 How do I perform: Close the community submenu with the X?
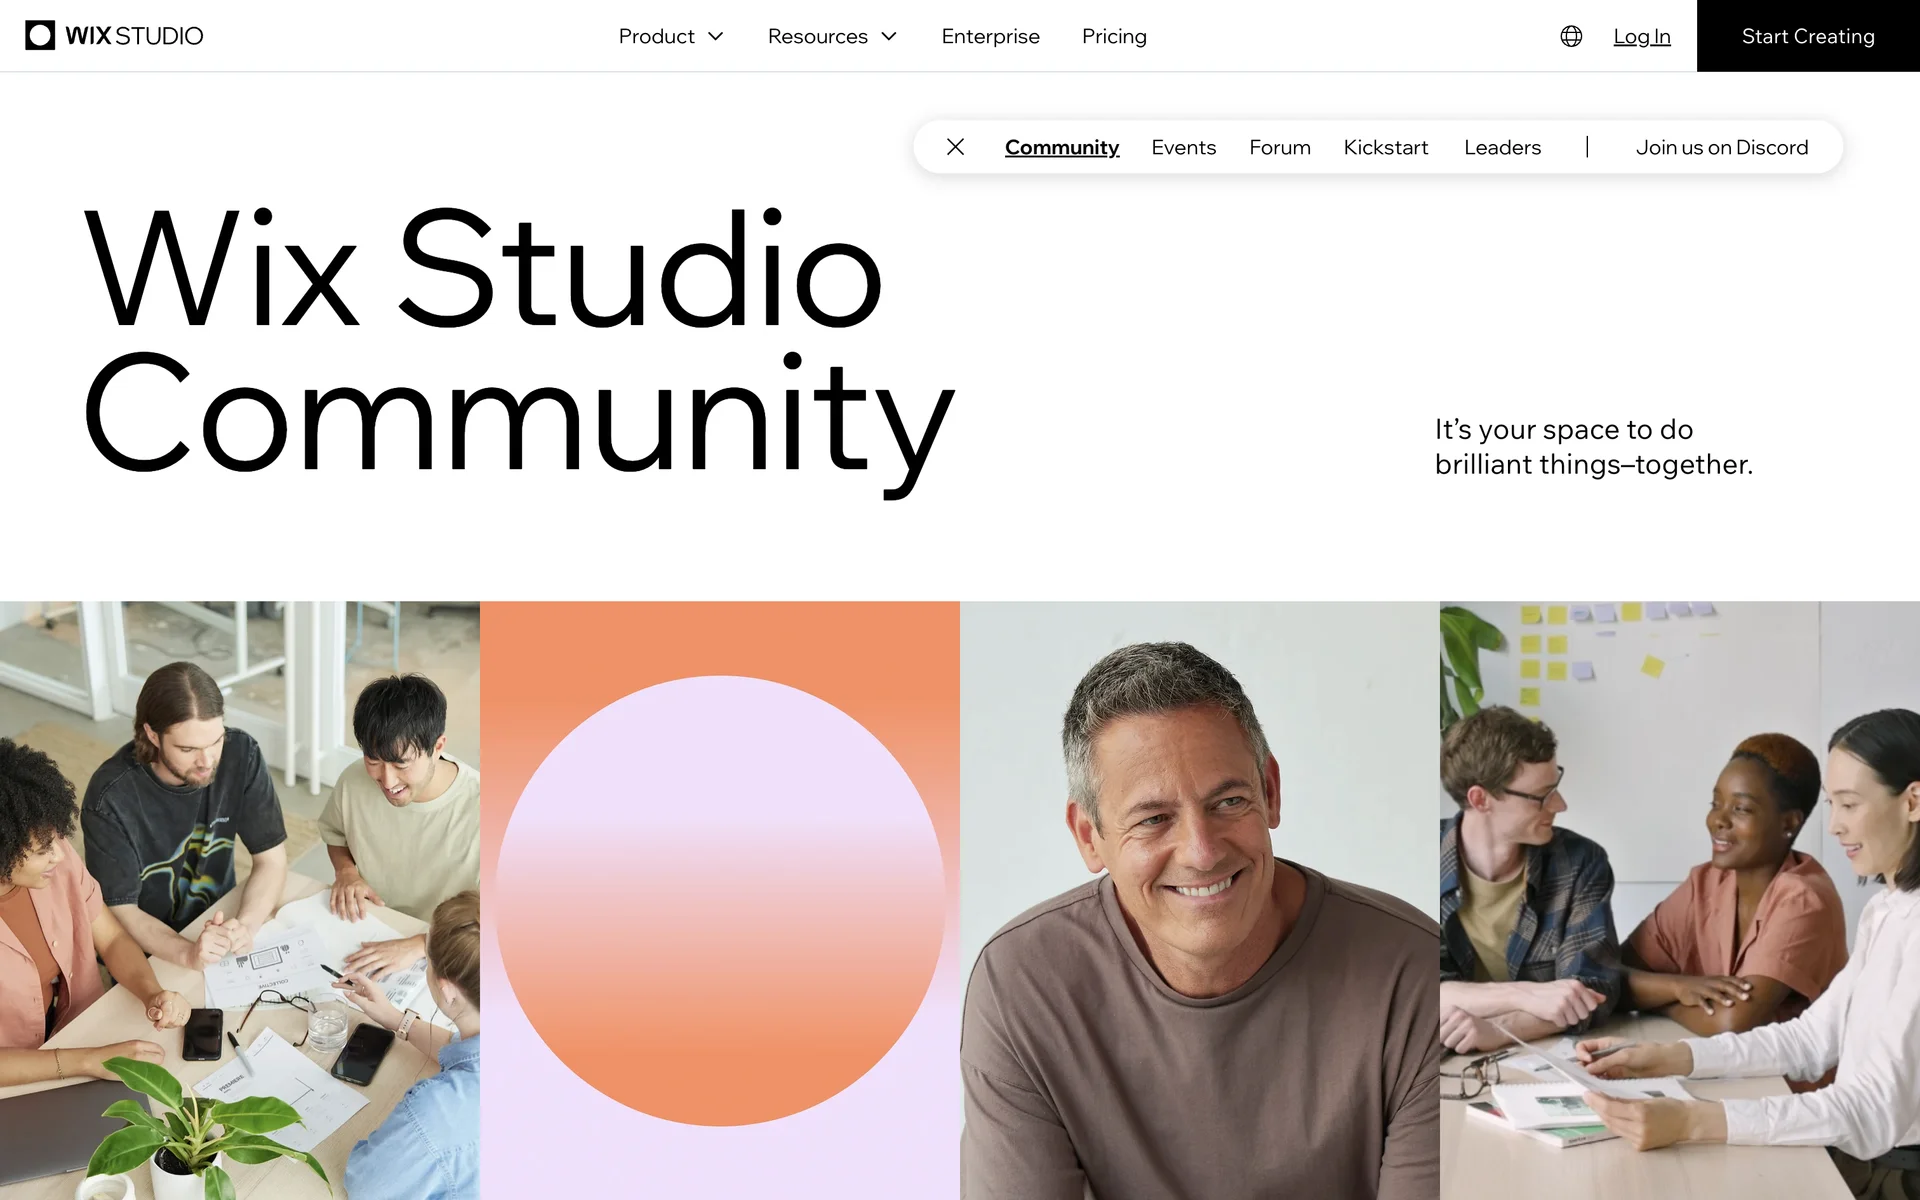955,147
